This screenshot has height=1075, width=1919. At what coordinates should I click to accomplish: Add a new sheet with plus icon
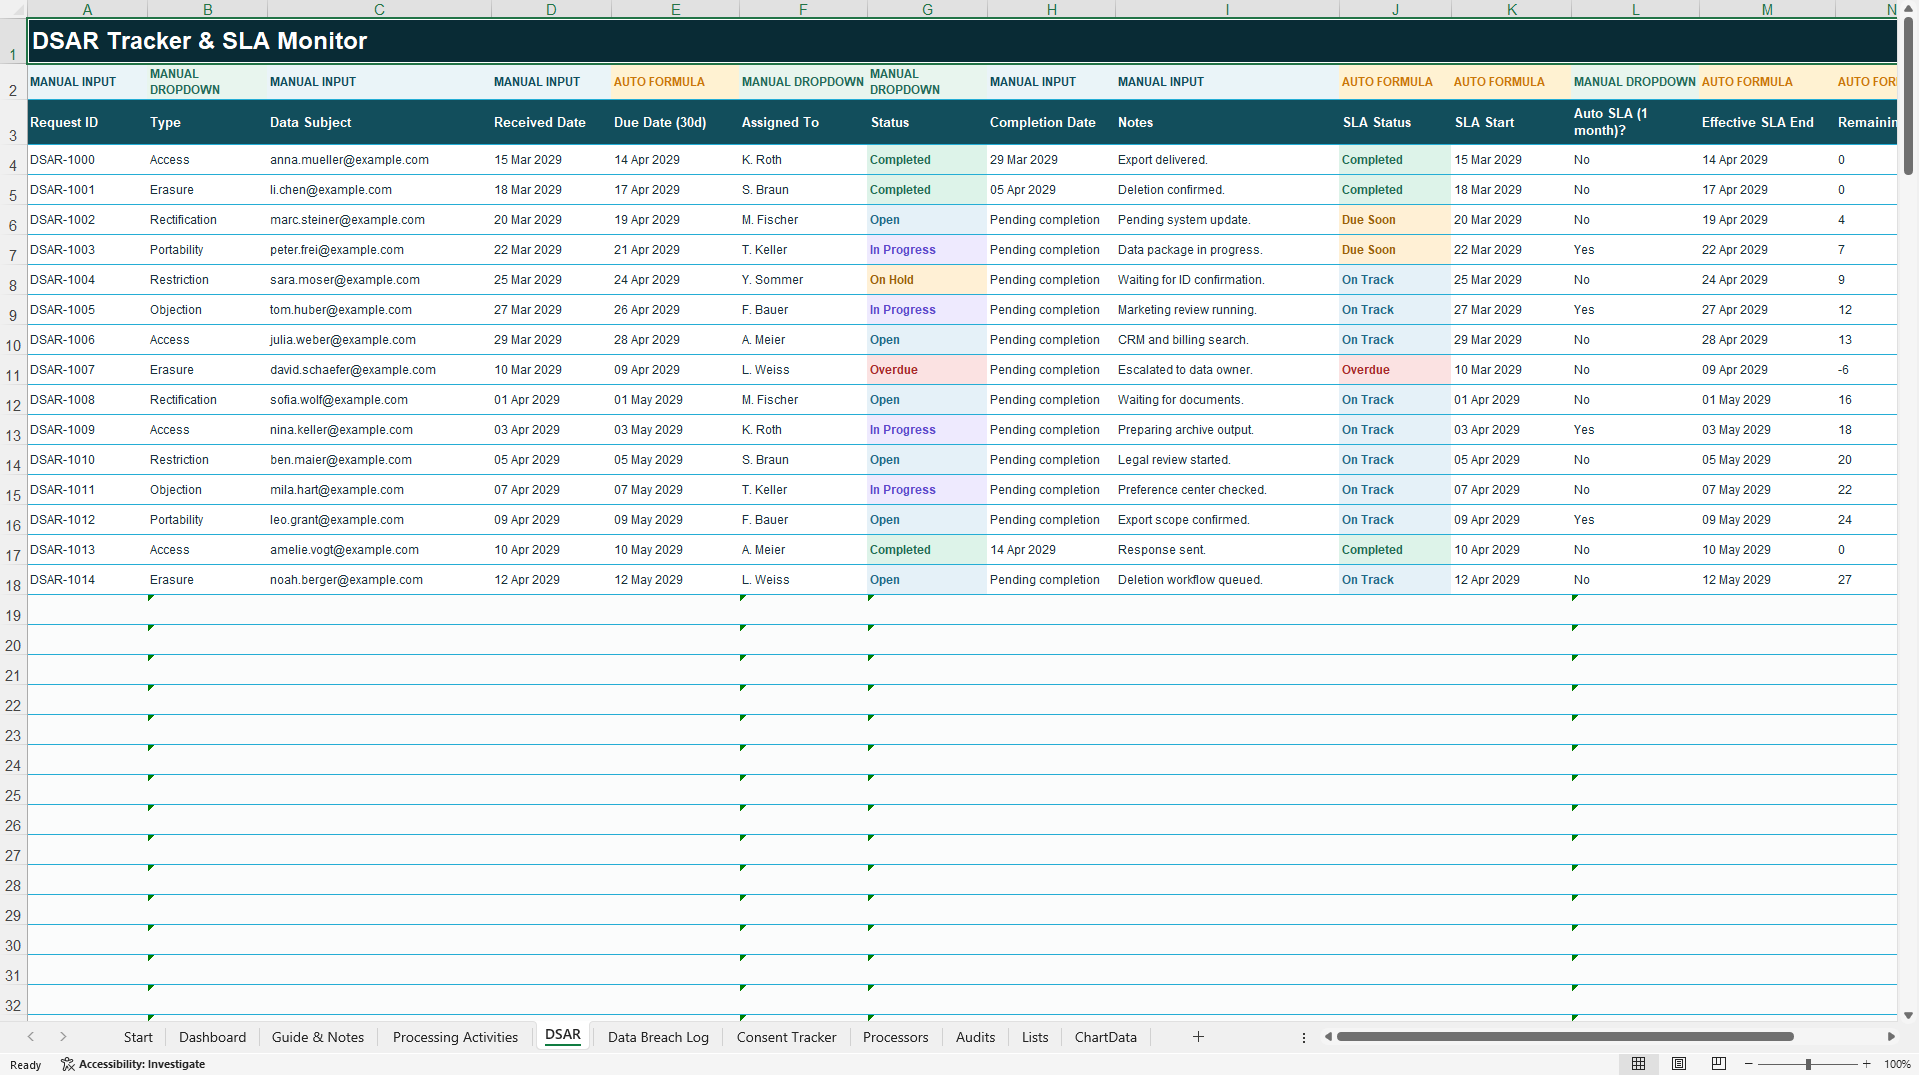coord(1198,1037)
